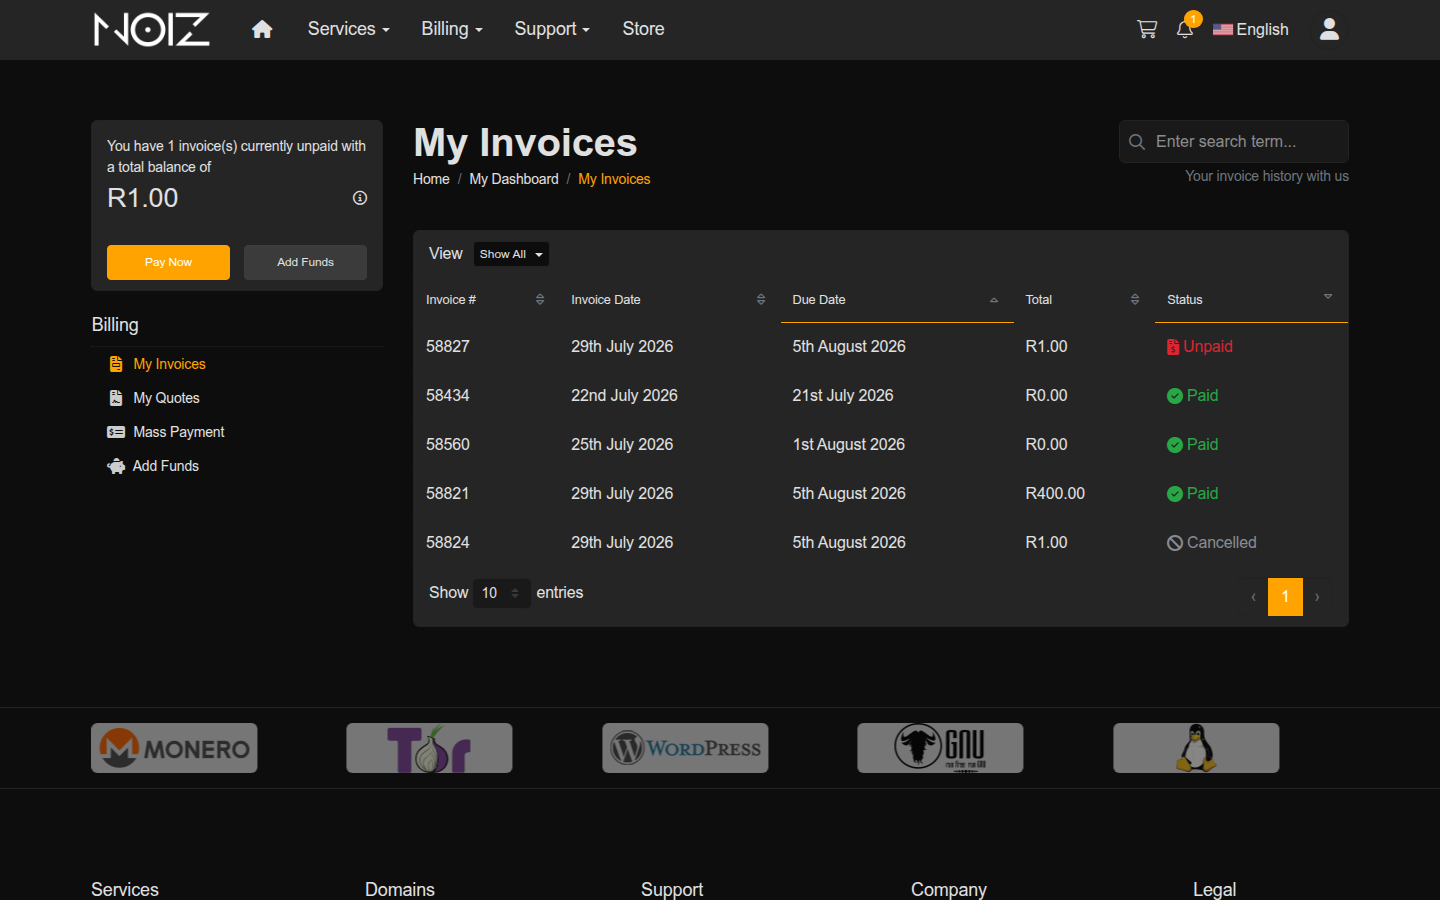Click the WordPress logo

coord(685,748)
